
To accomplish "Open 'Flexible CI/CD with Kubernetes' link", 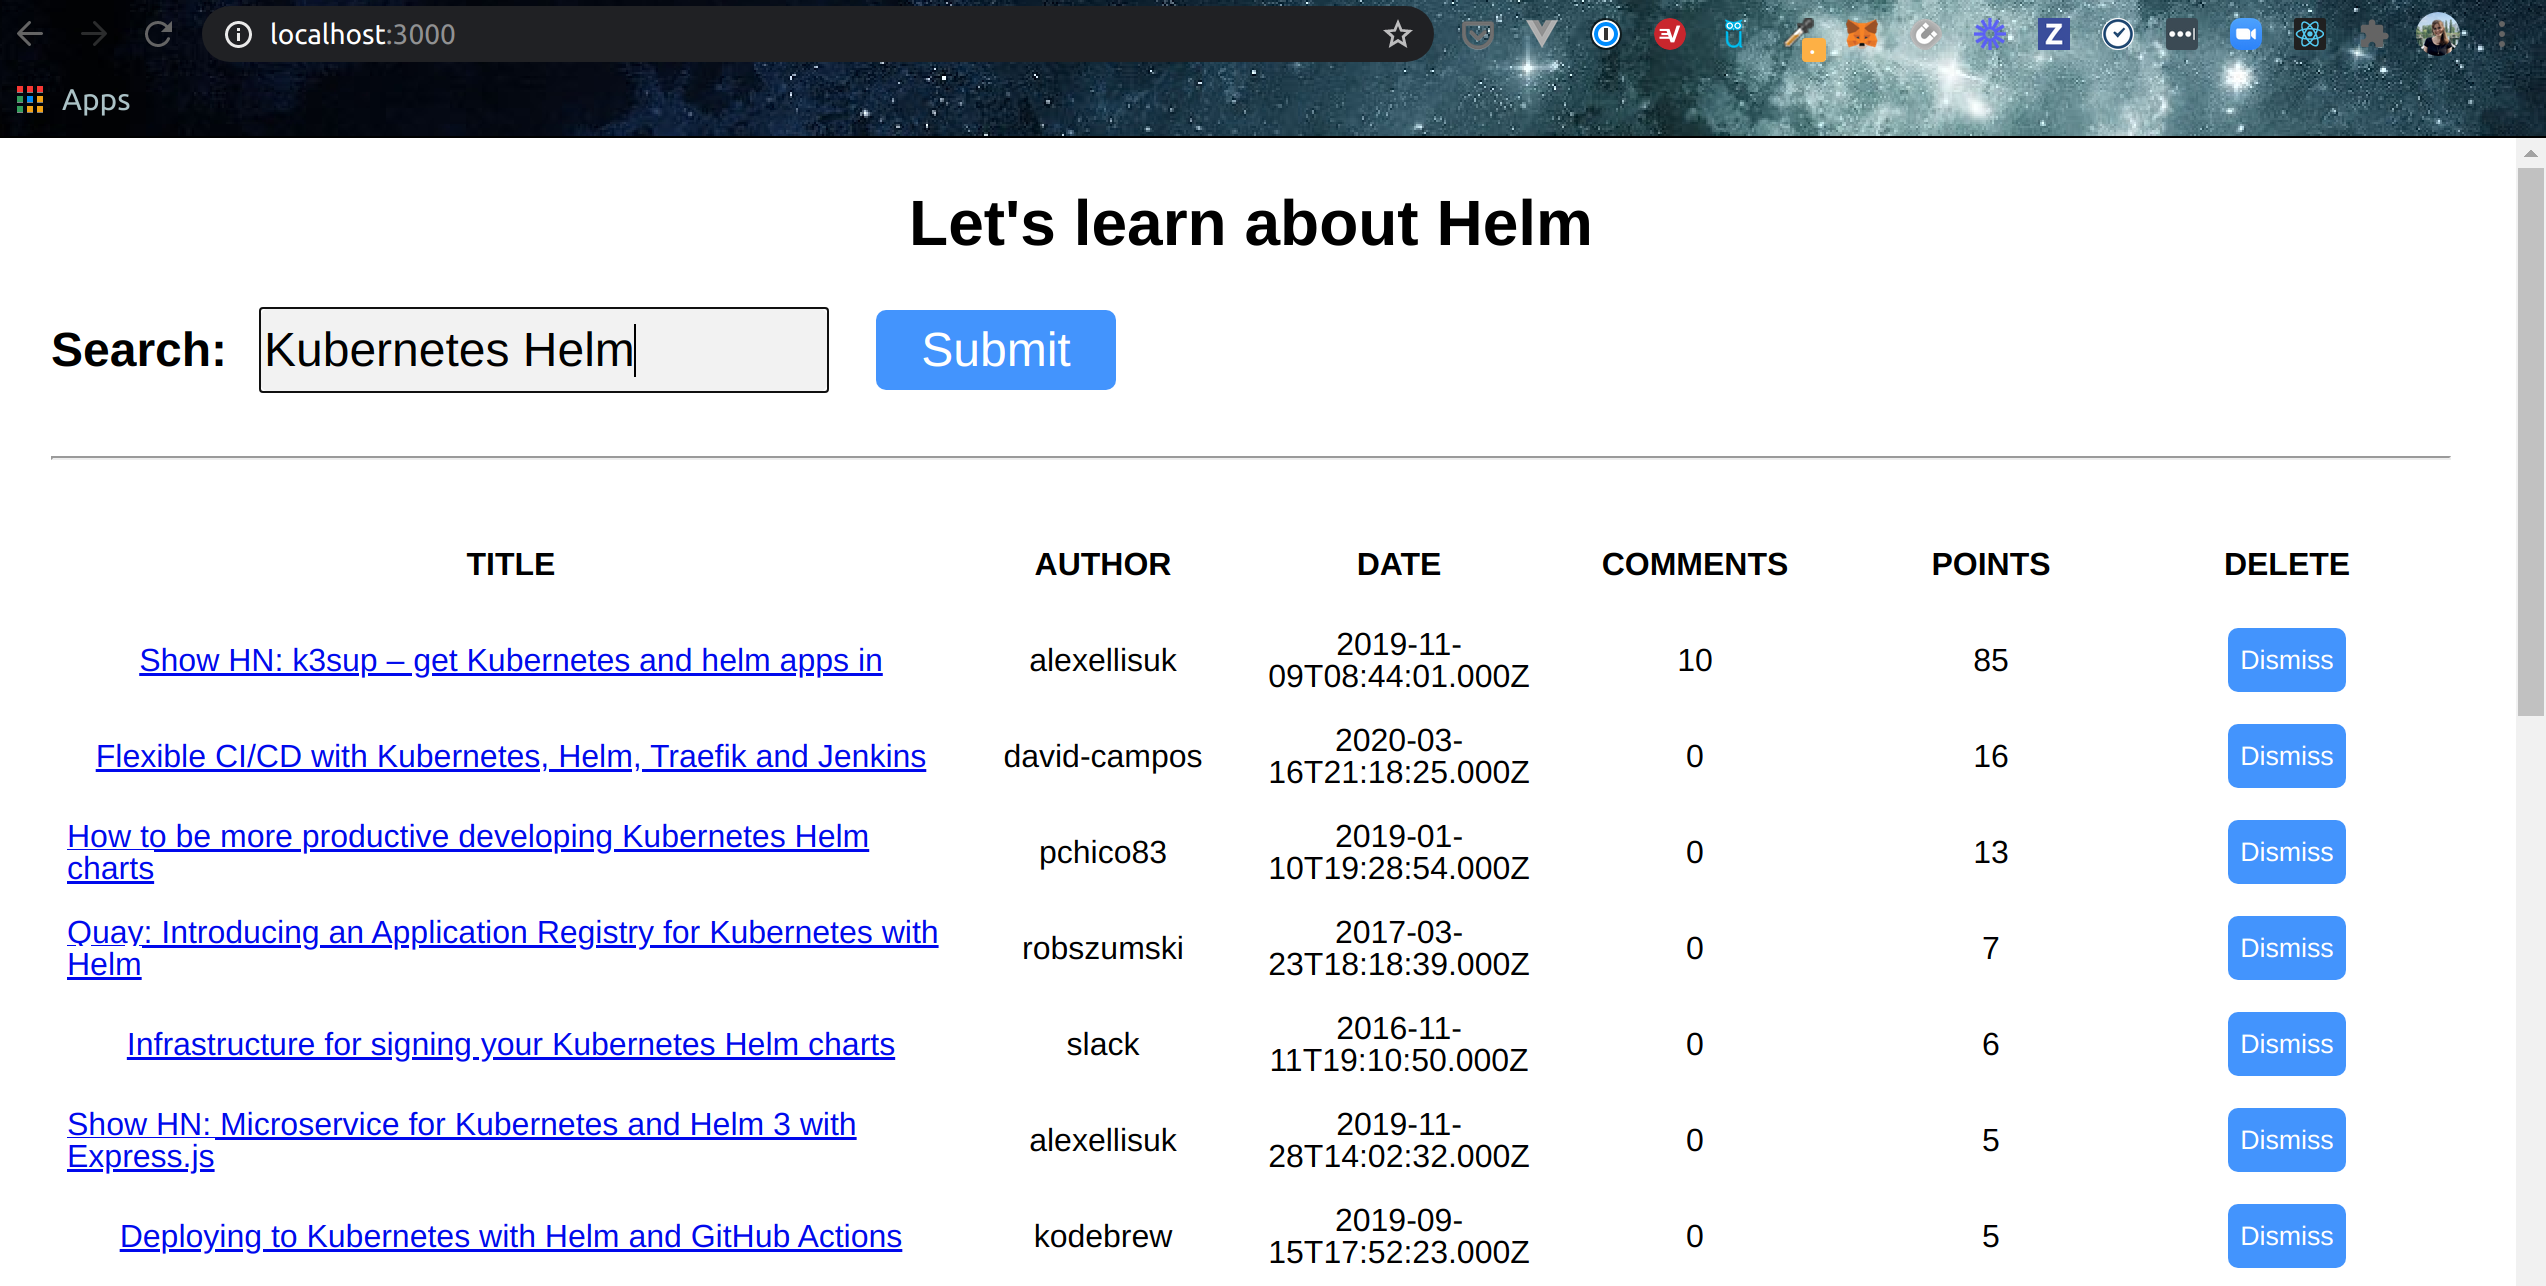I will (x=510, y=756).
